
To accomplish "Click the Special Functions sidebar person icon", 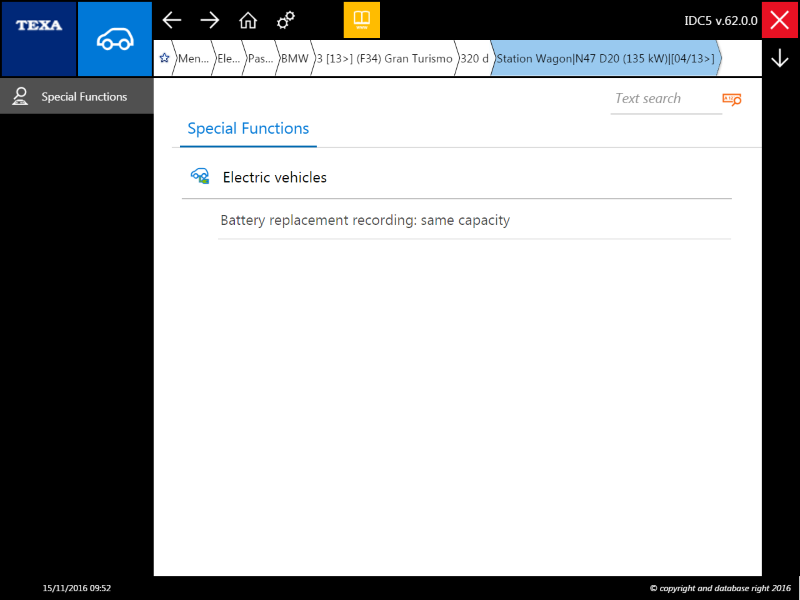I will point(20,96).
